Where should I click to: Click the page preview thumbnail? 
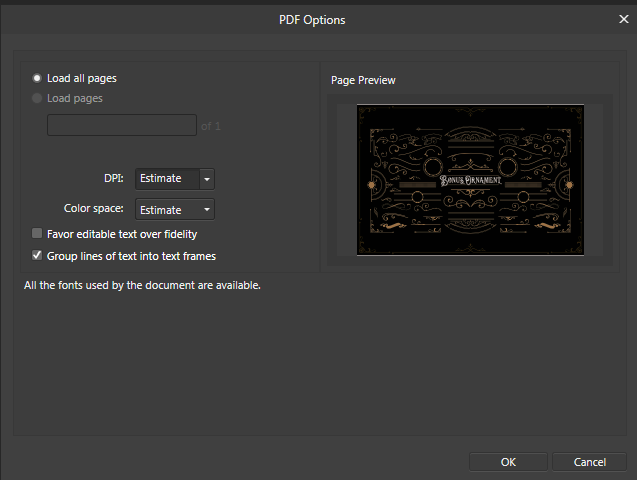point(470,180)
